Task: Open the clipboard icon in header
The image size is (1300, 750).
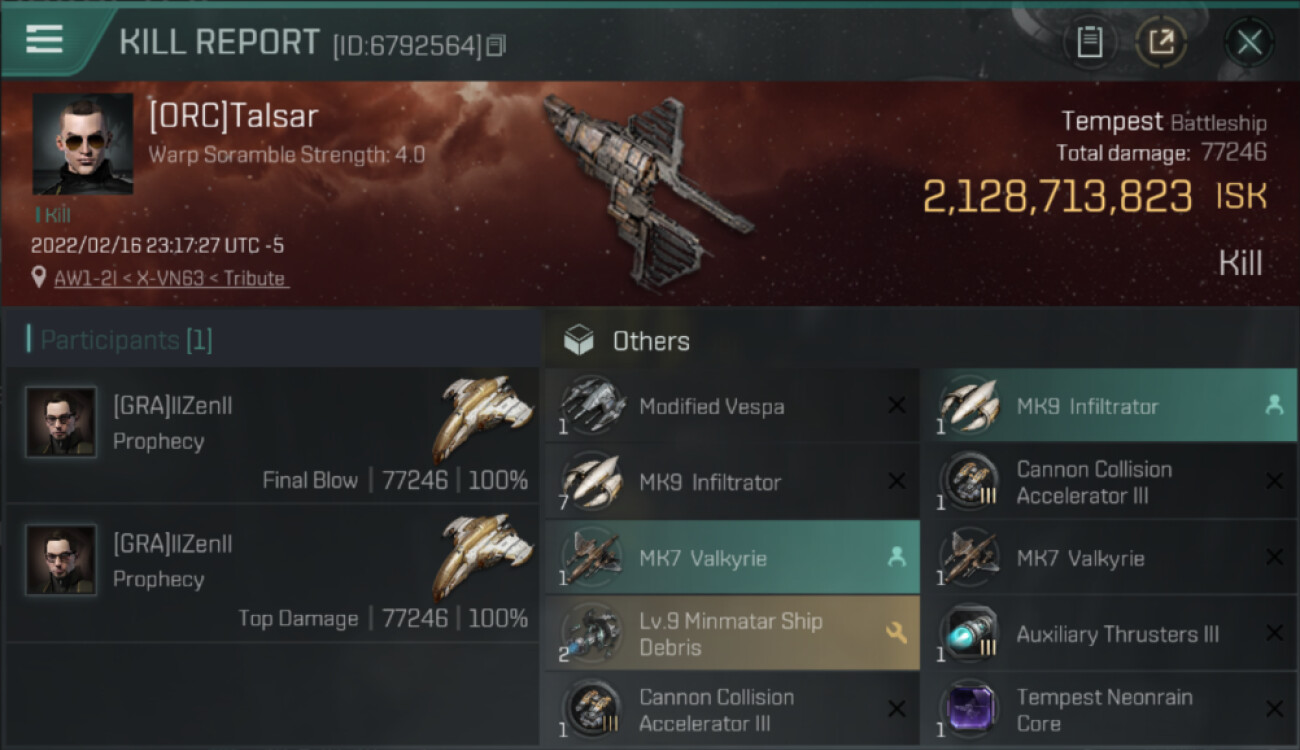Action: point(1089,42)
